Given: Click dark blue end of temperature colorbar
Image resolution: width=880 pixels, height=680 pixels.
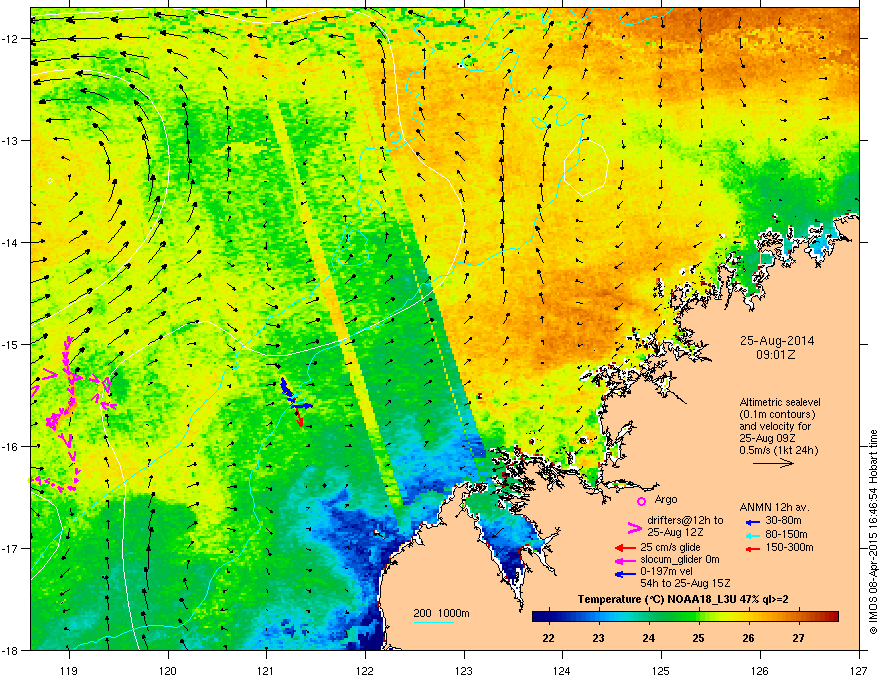Looking at the screenshot, I should point(540,617).
